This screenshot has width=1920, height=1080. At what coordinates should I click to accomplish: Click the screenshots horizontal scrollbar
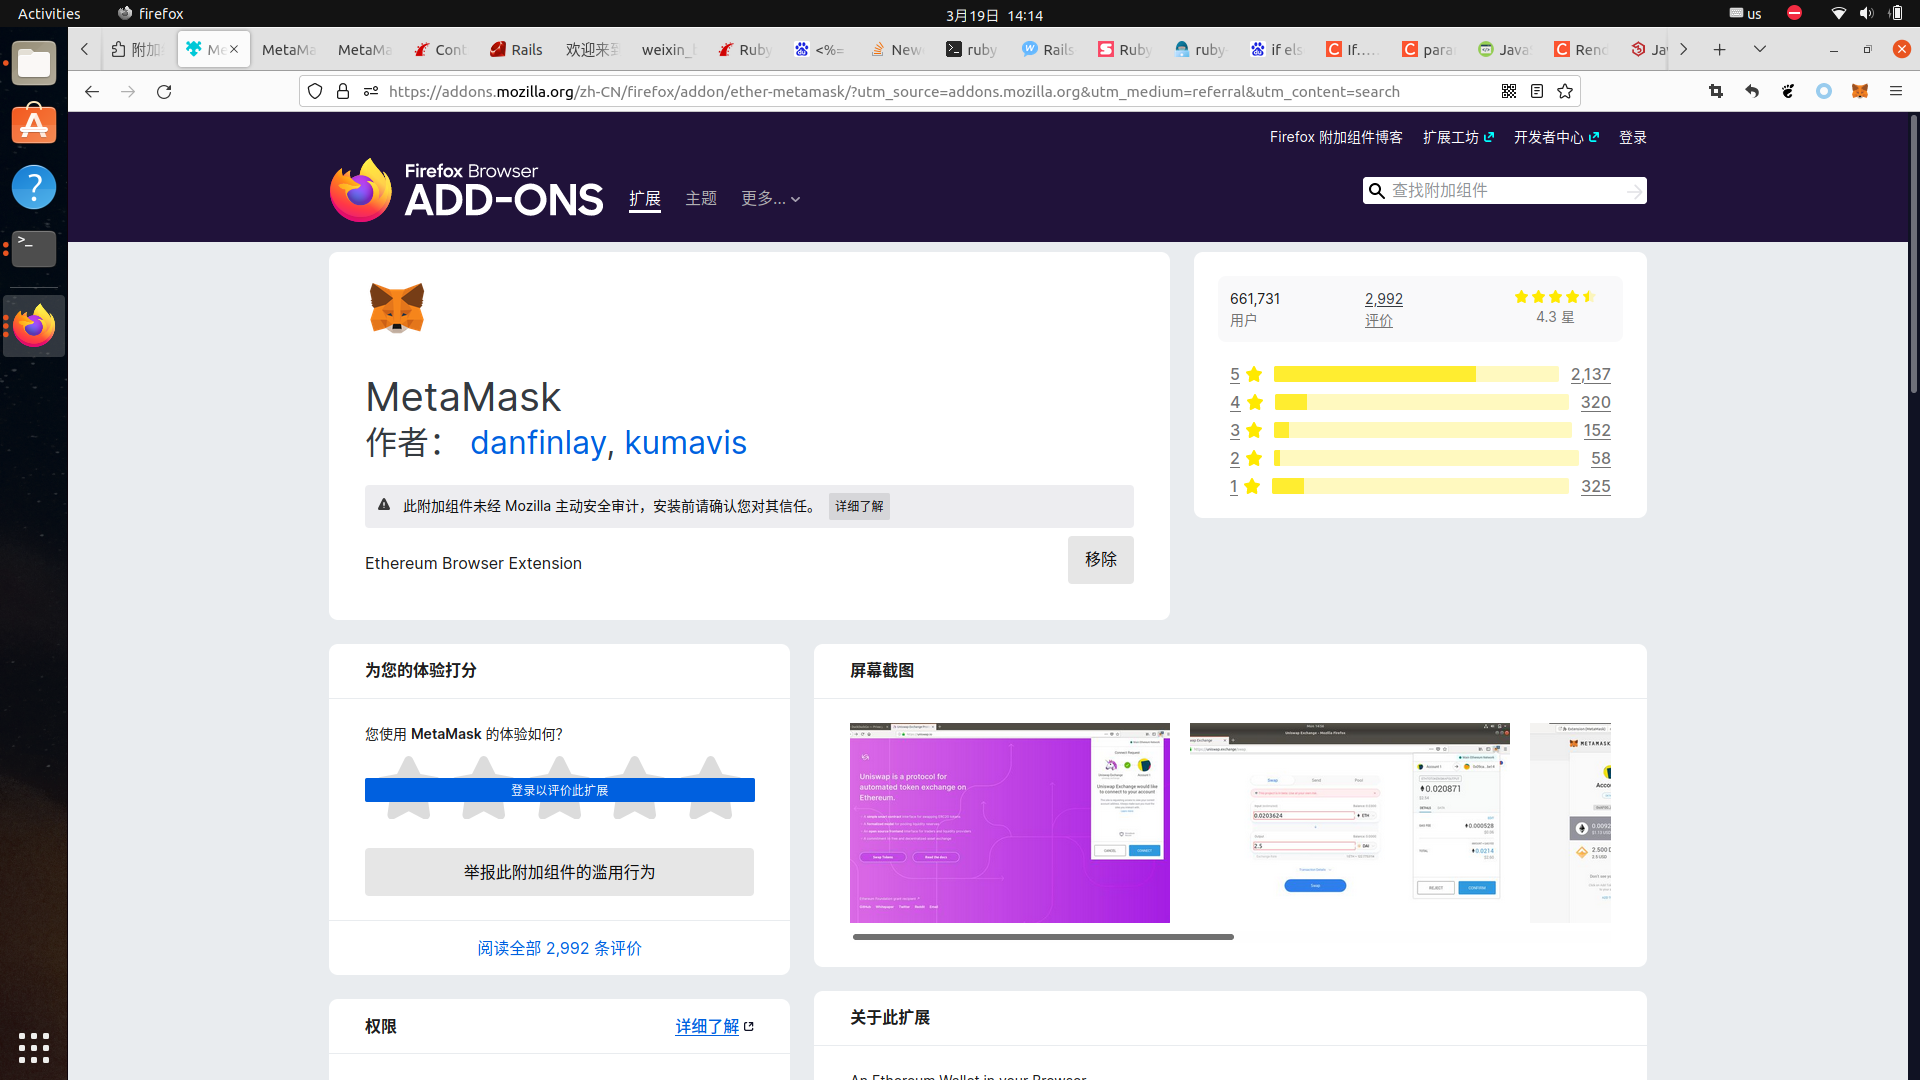tap(1043, 937)
